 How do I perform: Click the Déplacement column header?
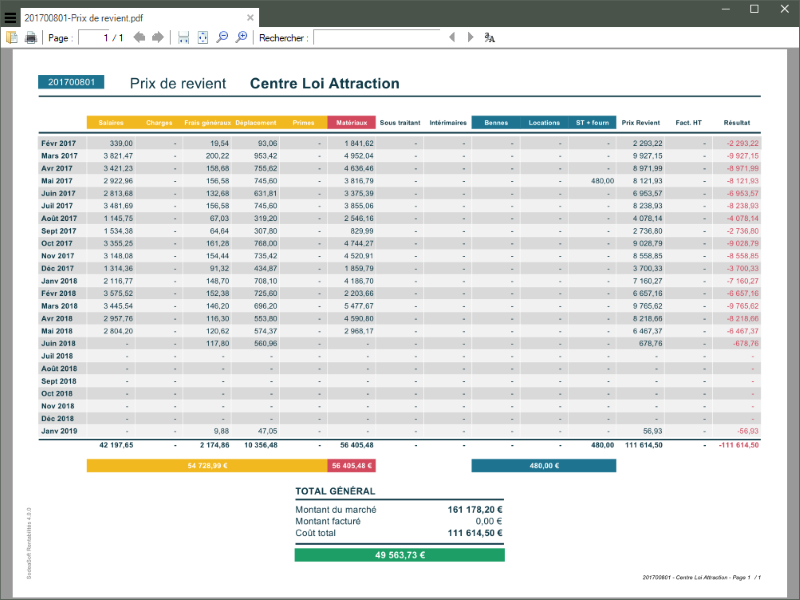(x=256, y=122)
